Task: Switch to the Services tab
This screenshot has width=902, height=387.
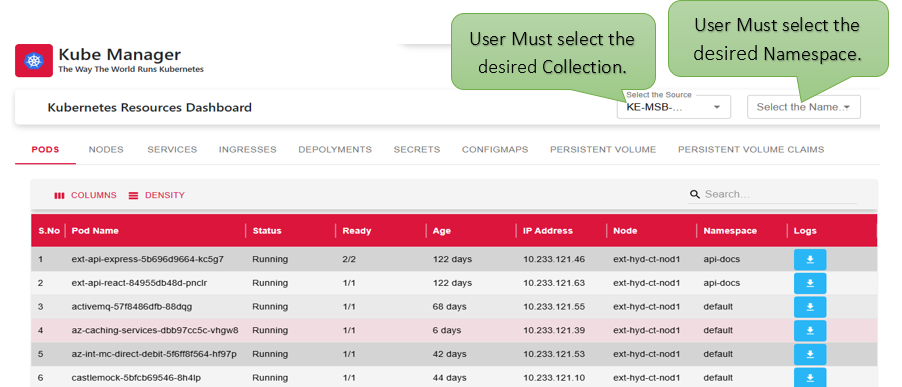Action: click(x=172, y=150)
